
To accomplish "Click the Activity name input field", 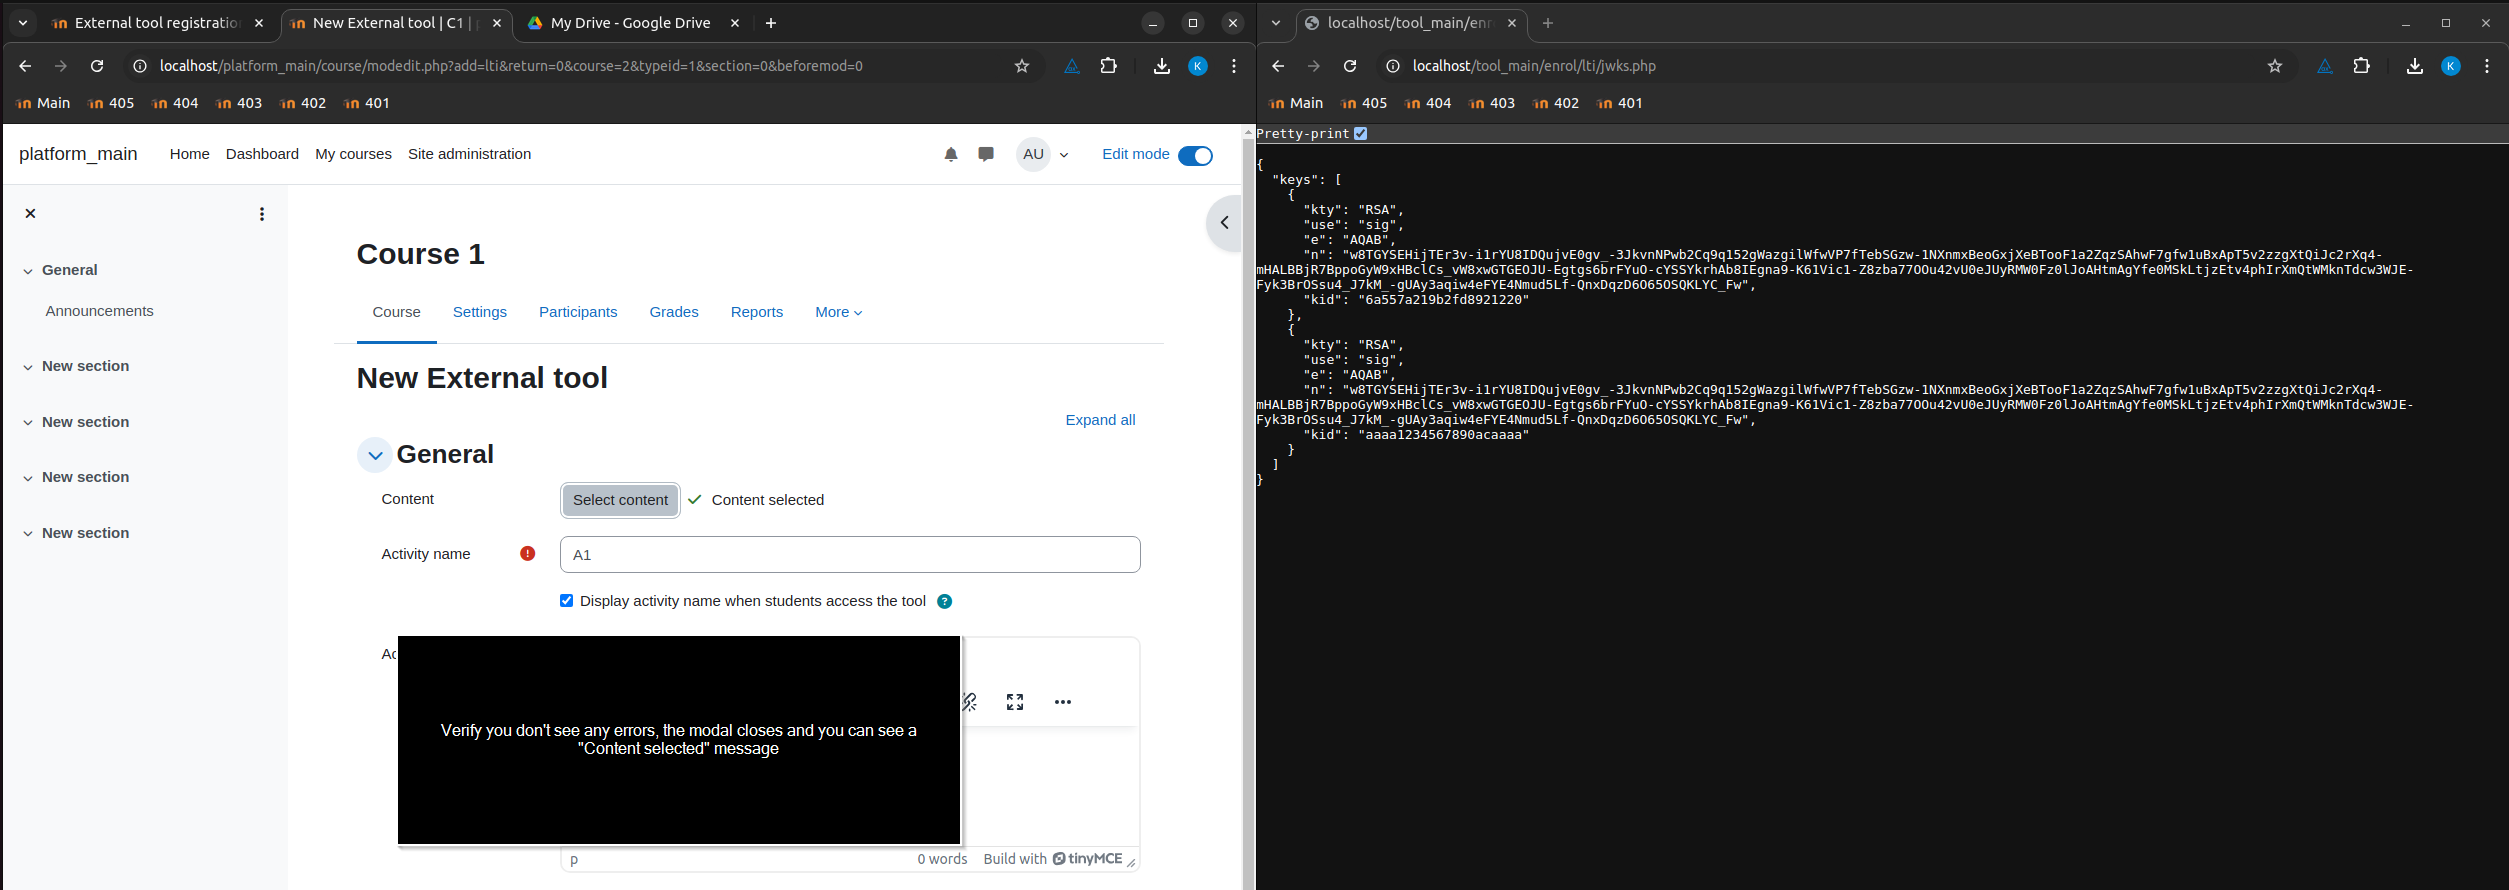I will pos(850,555).
